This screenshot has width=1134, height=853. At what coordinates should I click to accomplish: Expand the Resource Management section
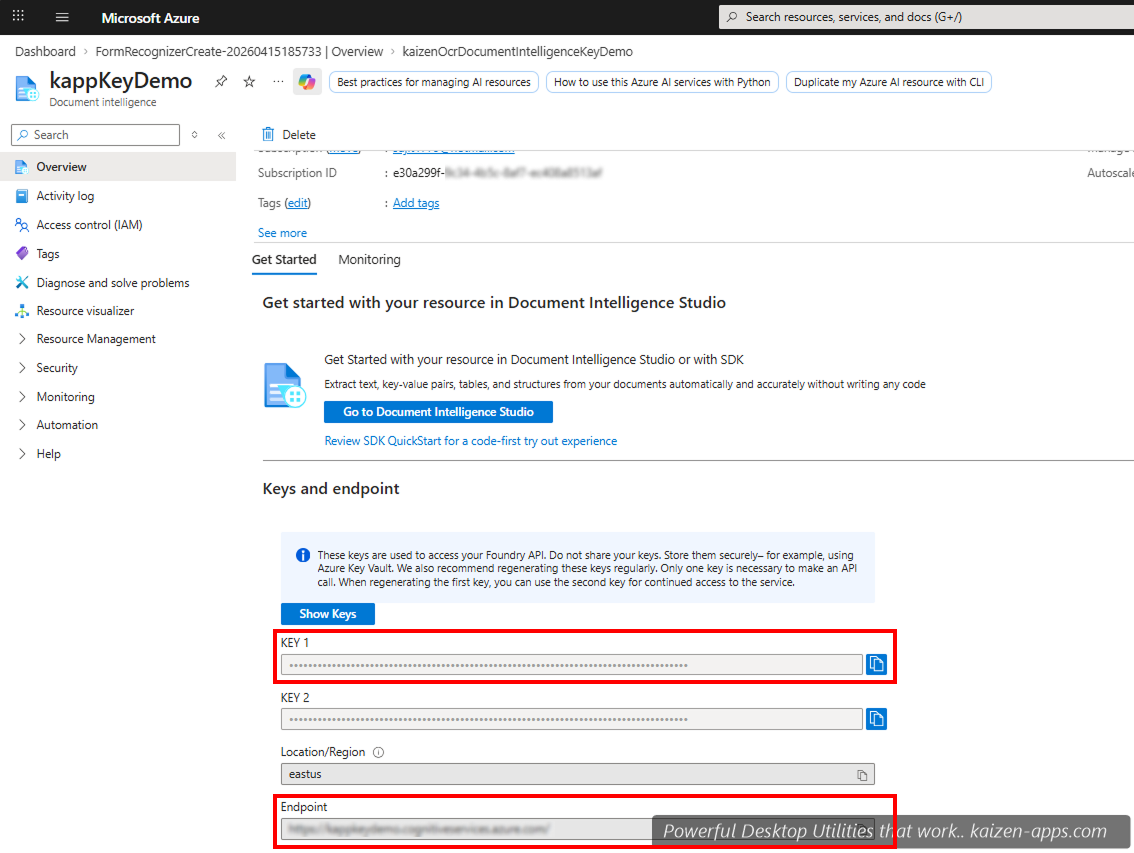click(x=96, y=338)
